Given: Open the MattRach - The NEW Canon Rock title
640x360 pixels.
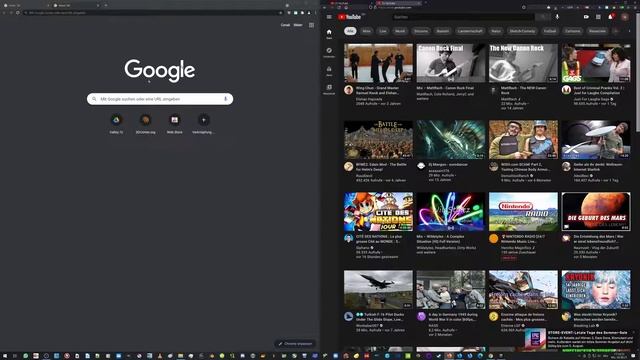Looking at the screenshot, I should tap(524, 90).
